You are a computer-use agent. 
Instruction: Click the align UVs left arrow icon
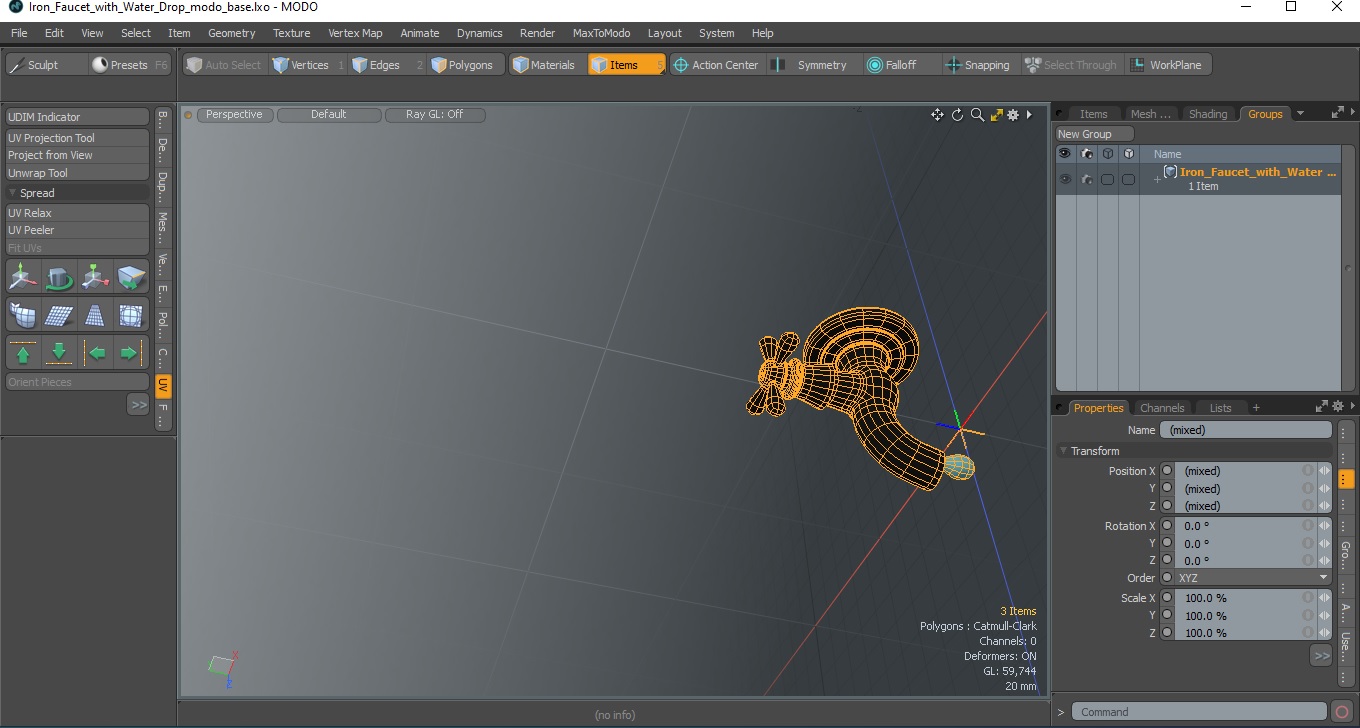point(95,353)
